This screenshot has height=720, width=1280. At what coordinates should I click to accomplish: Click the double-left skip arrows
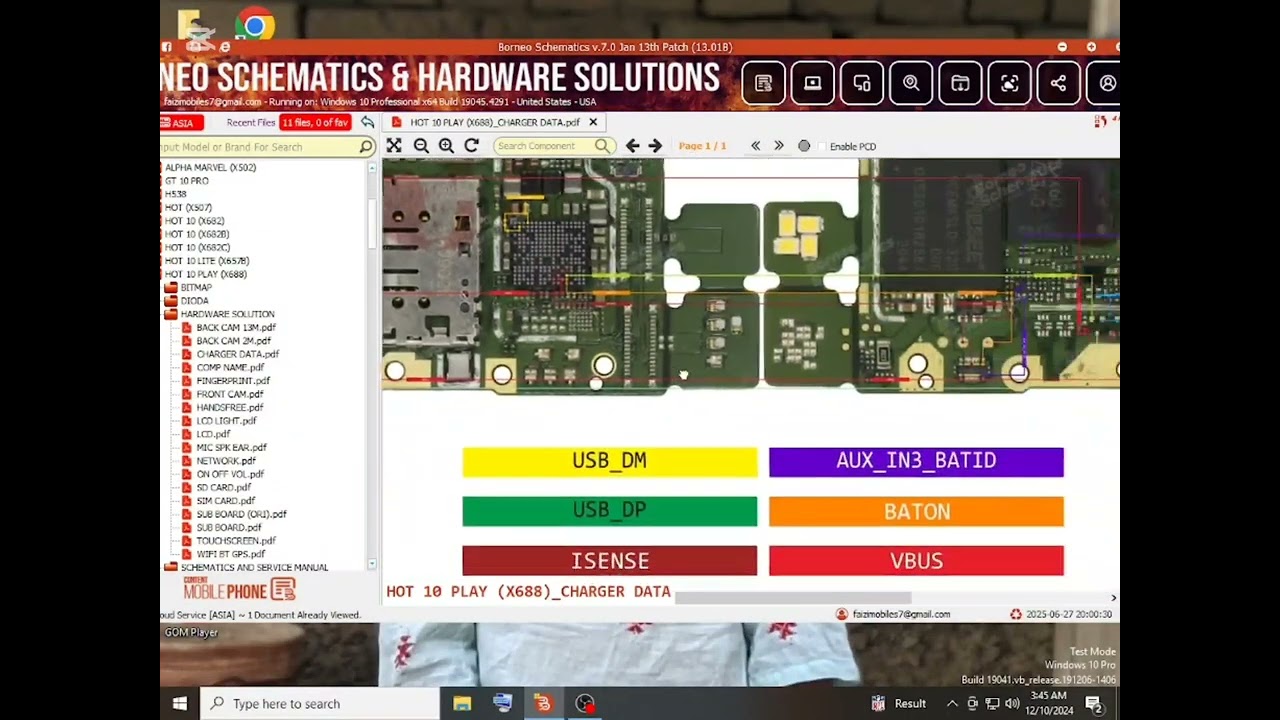[756, 146]
